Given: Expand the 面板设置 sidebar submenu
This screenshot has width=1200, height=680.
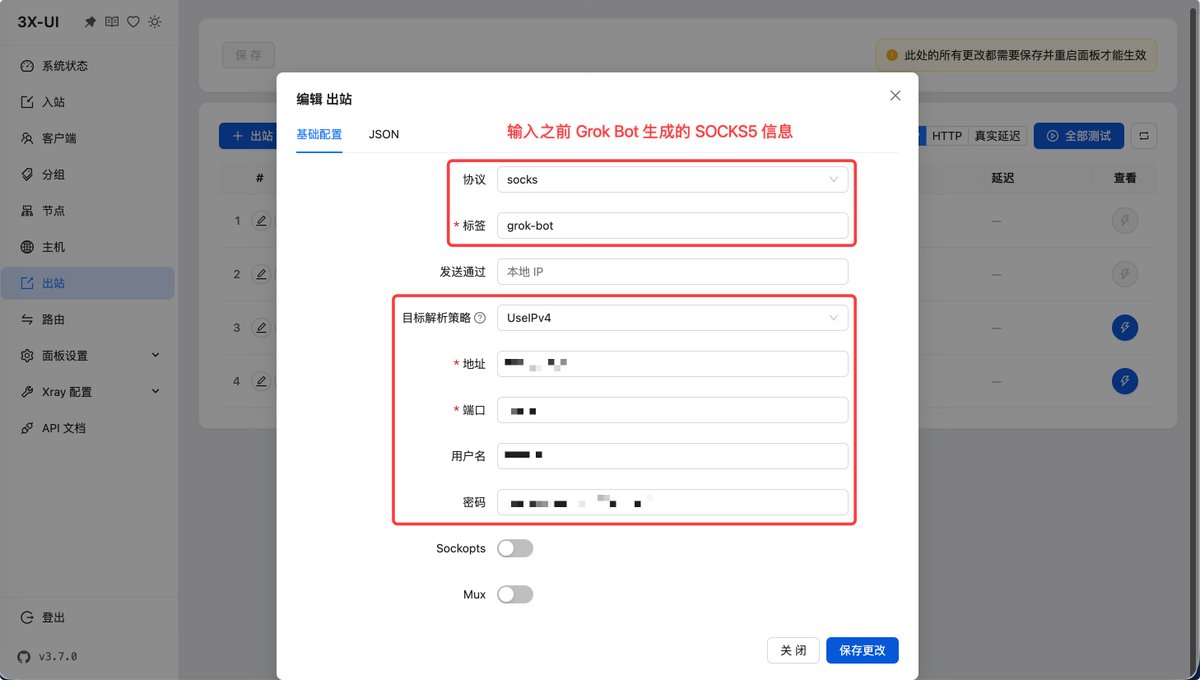Looking at the screenshot, I should coord(89,356).
